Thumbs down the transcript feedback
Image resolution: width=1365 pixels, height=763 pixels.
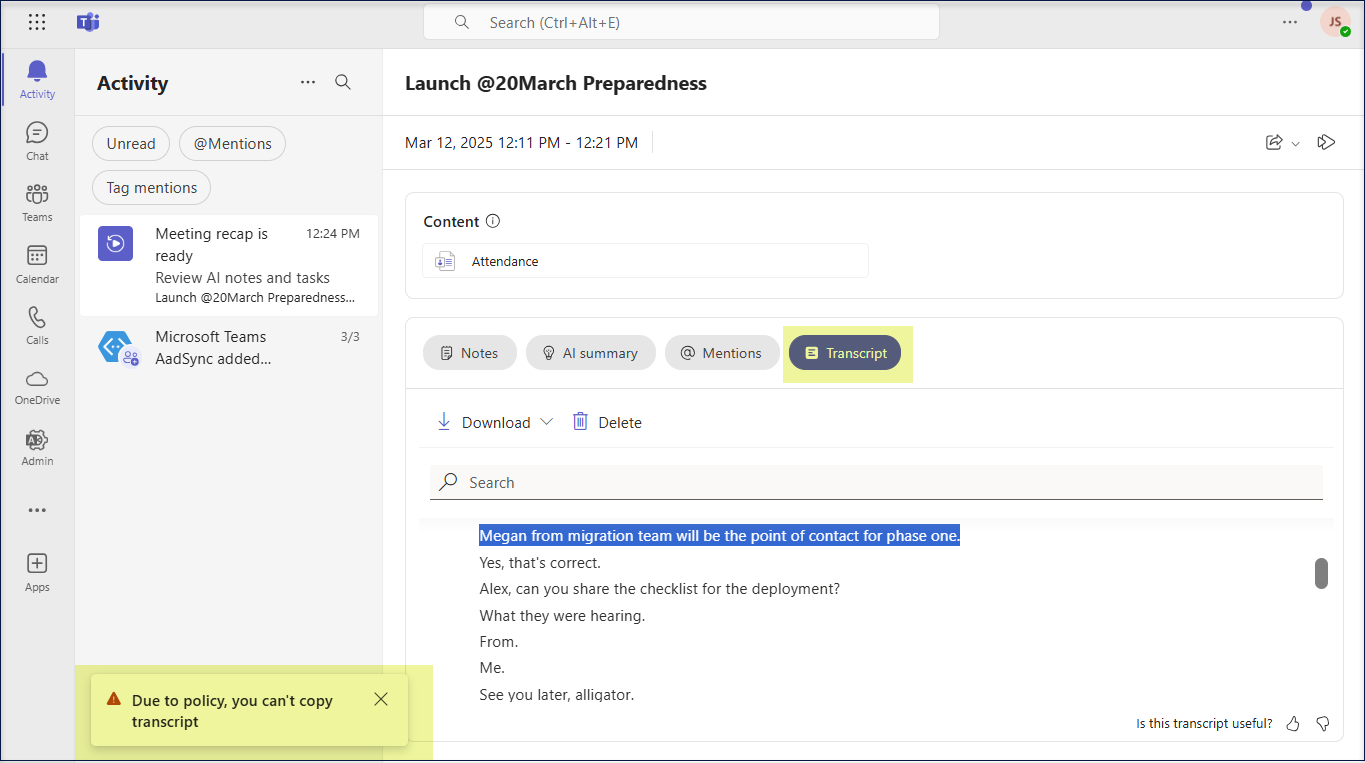pos(1323,723)
